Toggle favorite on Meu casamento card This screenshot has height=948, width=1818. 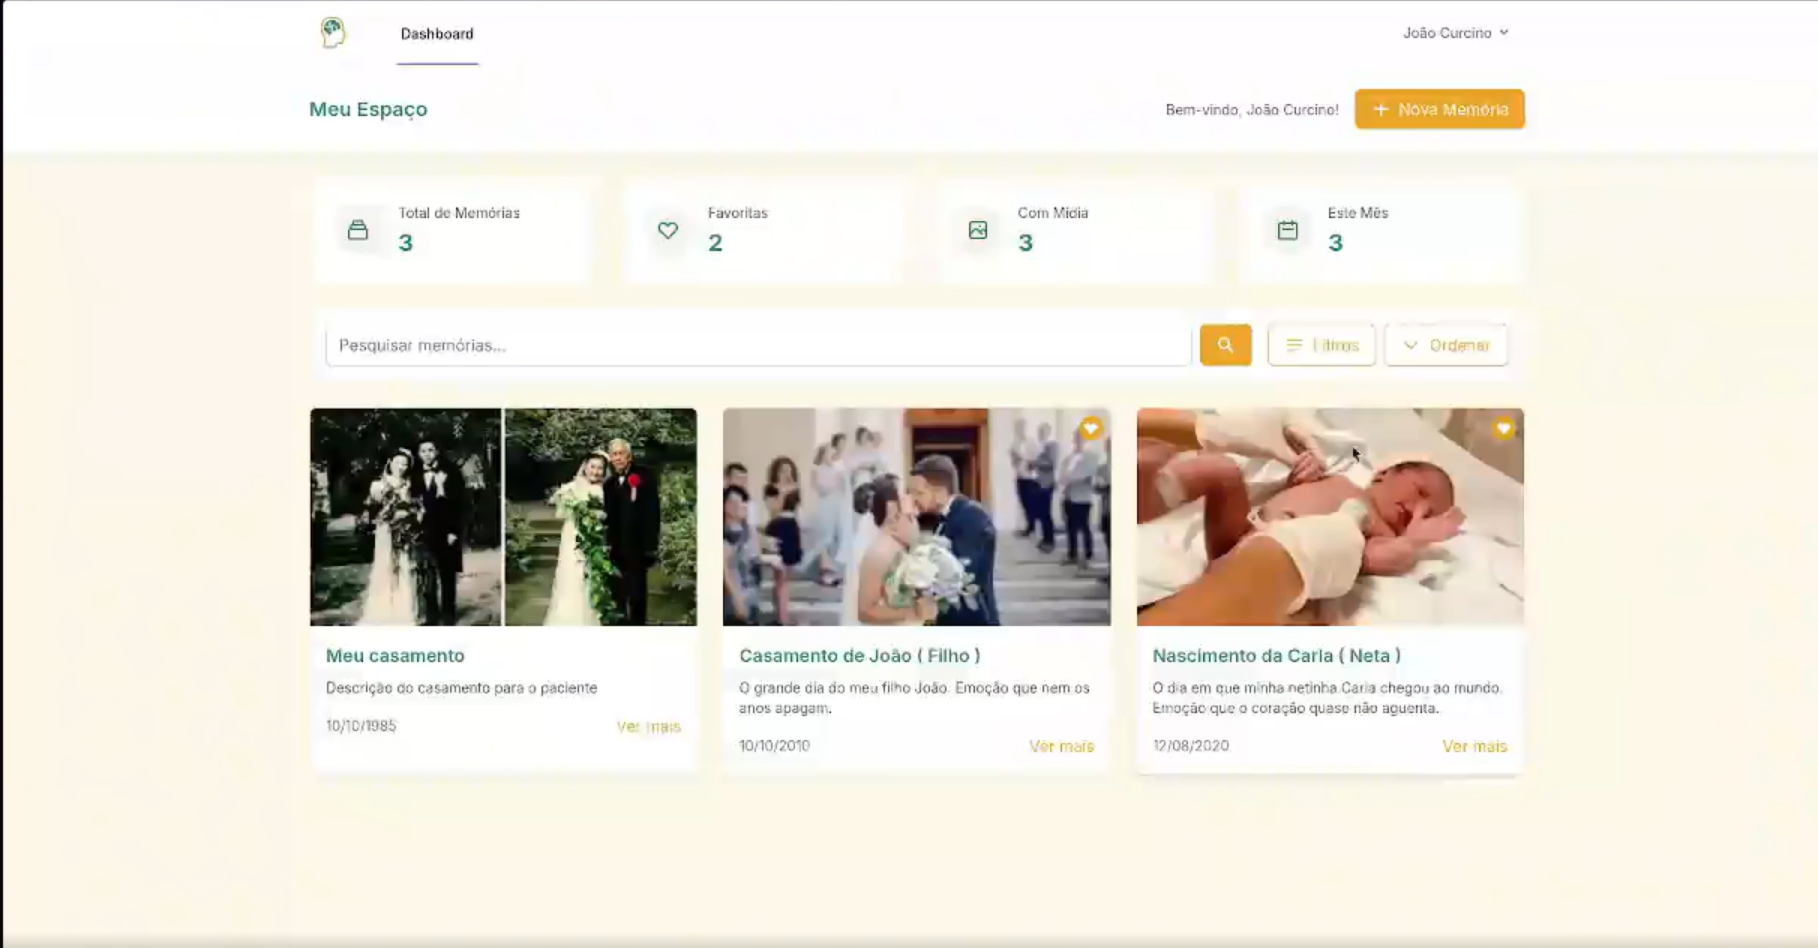click(678, 428)
